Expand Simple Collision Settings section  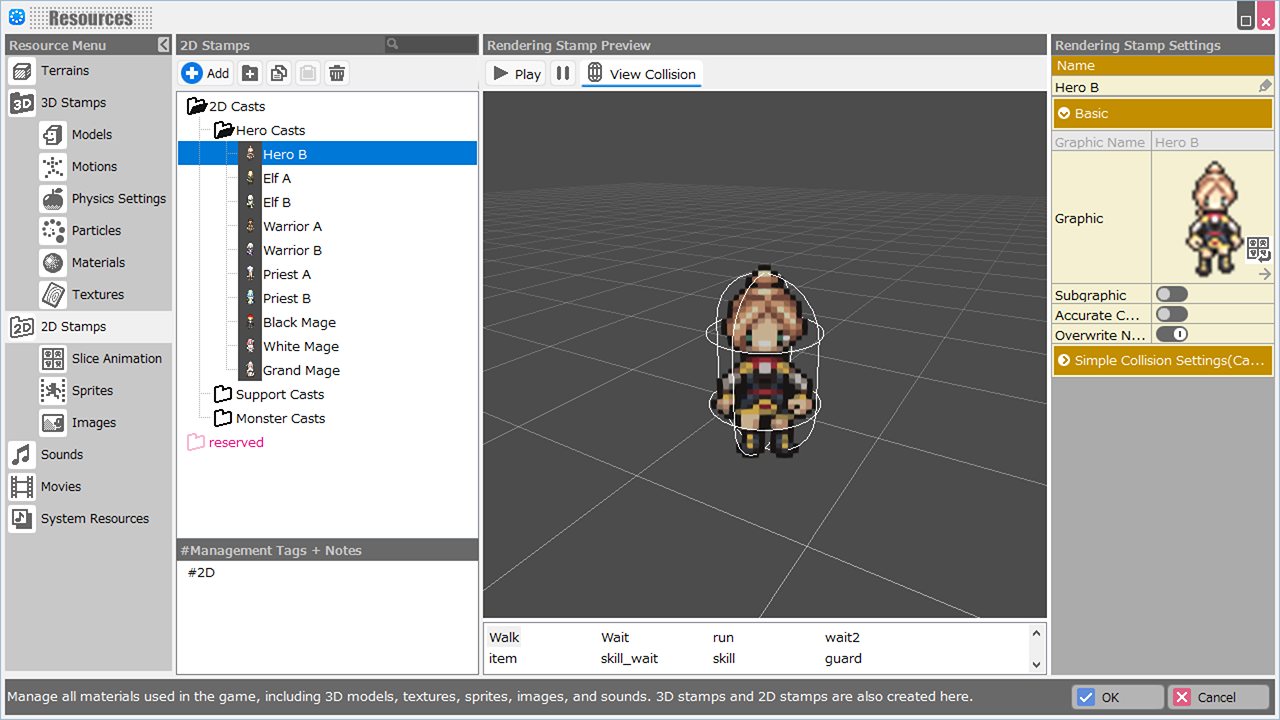tap(1162, 360)
